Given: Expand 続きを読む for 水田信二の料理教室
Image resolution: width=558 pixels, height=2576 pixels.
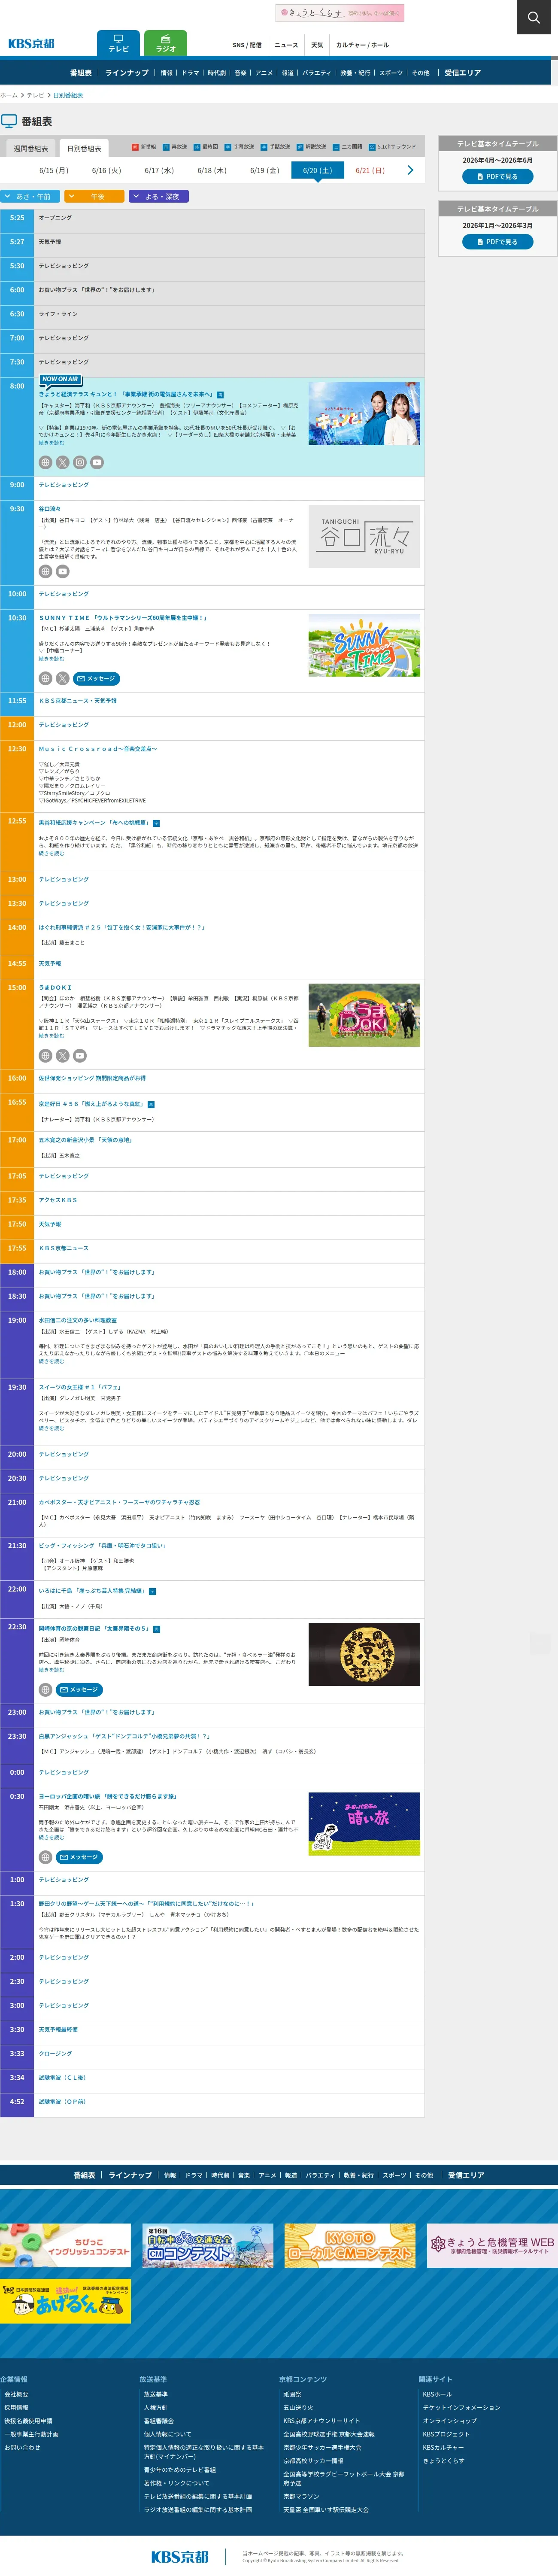Looking at the screenshot, I should pos(51,1361).
